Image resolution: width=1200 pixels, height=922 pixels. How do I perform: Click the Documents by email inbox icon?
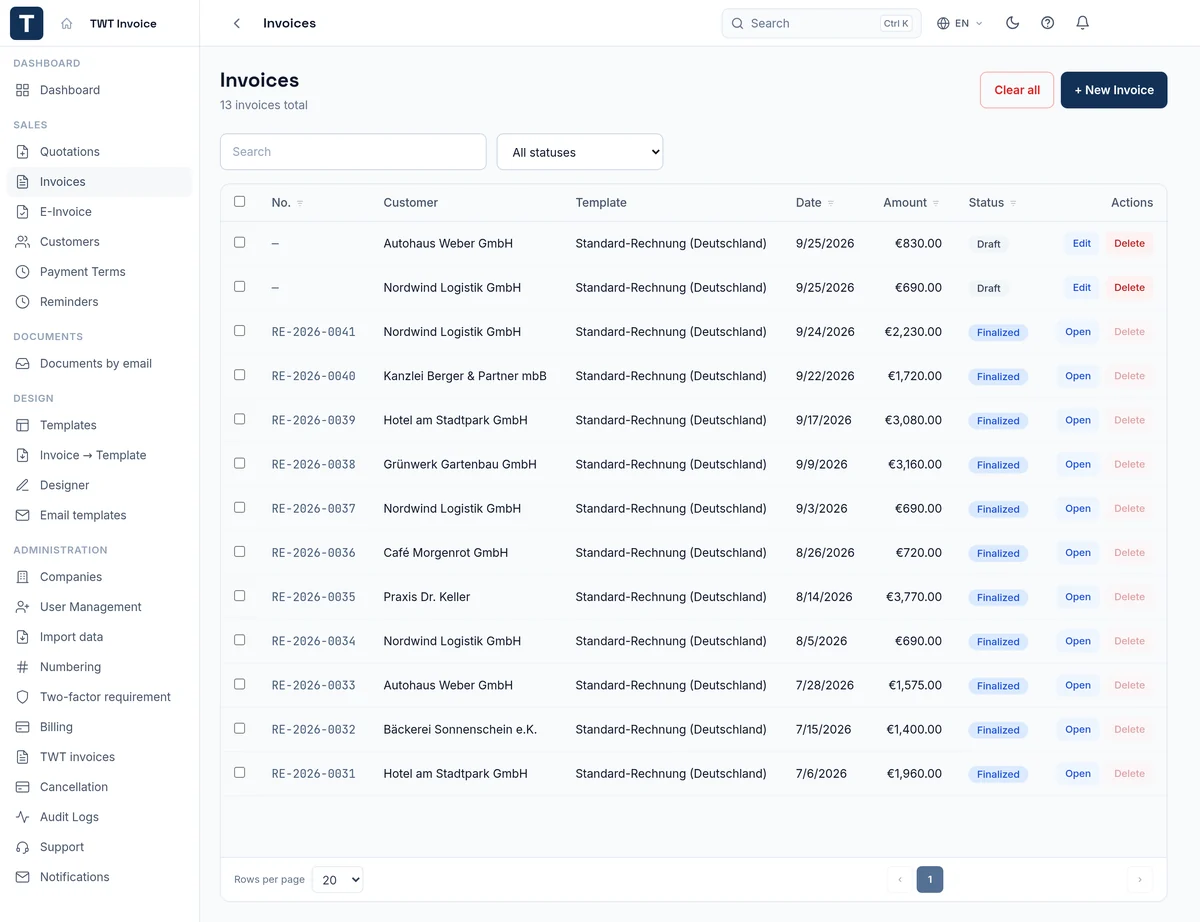(23, 364)
